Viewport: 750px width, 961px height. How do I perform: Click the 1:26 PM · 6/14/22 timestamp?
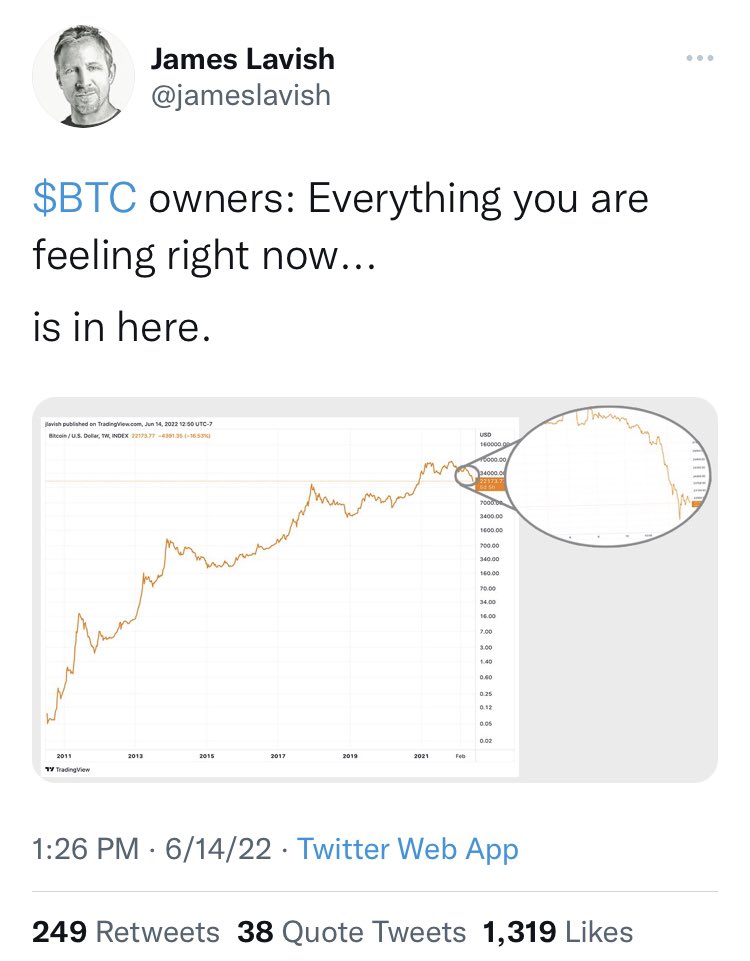click(x=152, y=849)
